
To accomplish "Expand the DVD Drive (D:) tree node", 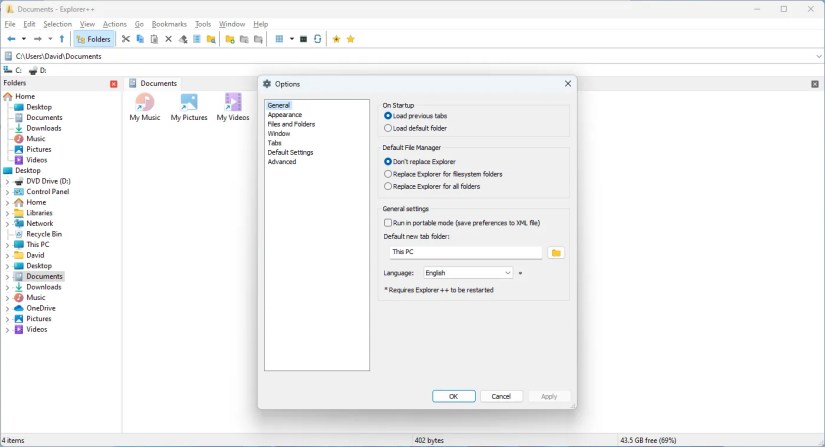I will [x=7, y=181].
